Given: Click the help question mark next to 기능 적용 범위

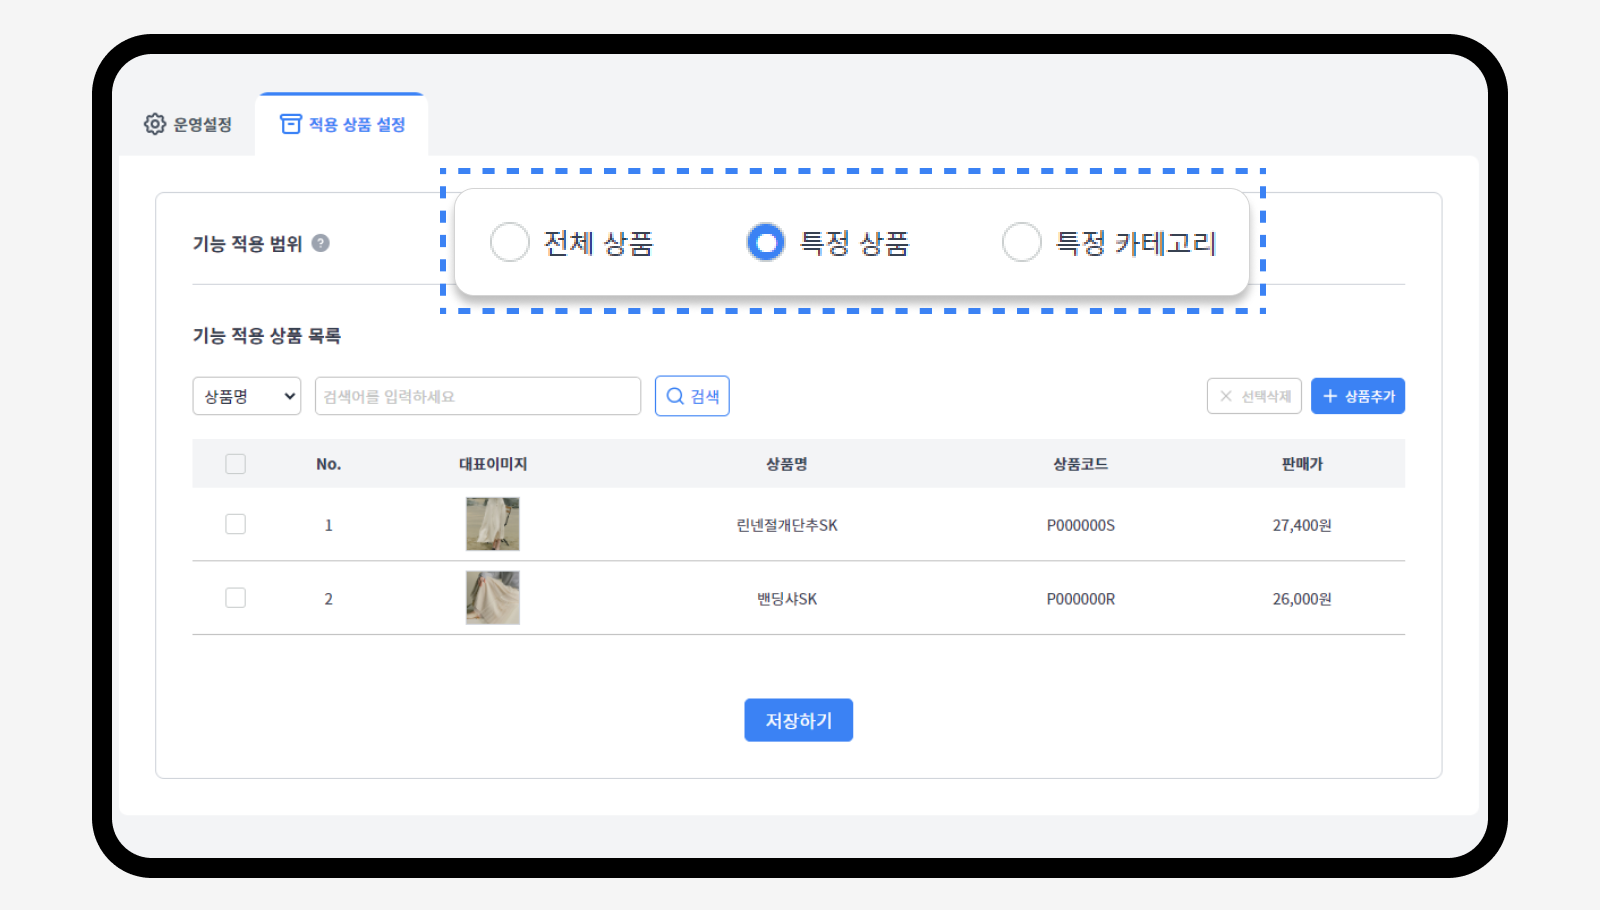Looking at the screenshot, I should pyautogui.click(x=320, y=243).
